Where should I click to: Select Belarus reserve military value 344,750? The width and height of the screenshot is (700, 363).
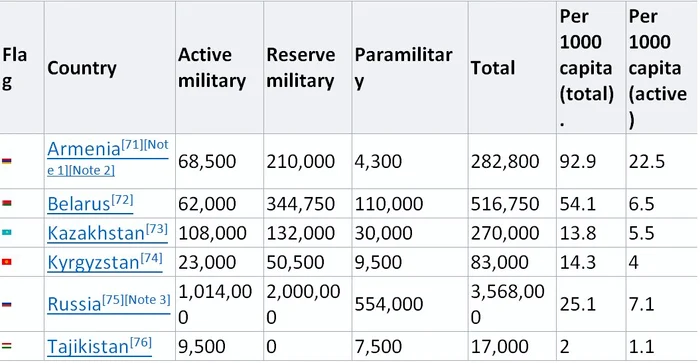click(300, 204)
